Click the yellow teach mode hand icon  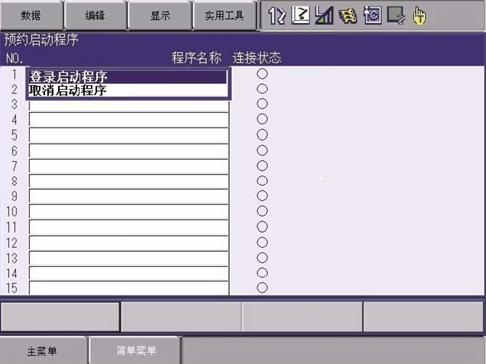419,15
